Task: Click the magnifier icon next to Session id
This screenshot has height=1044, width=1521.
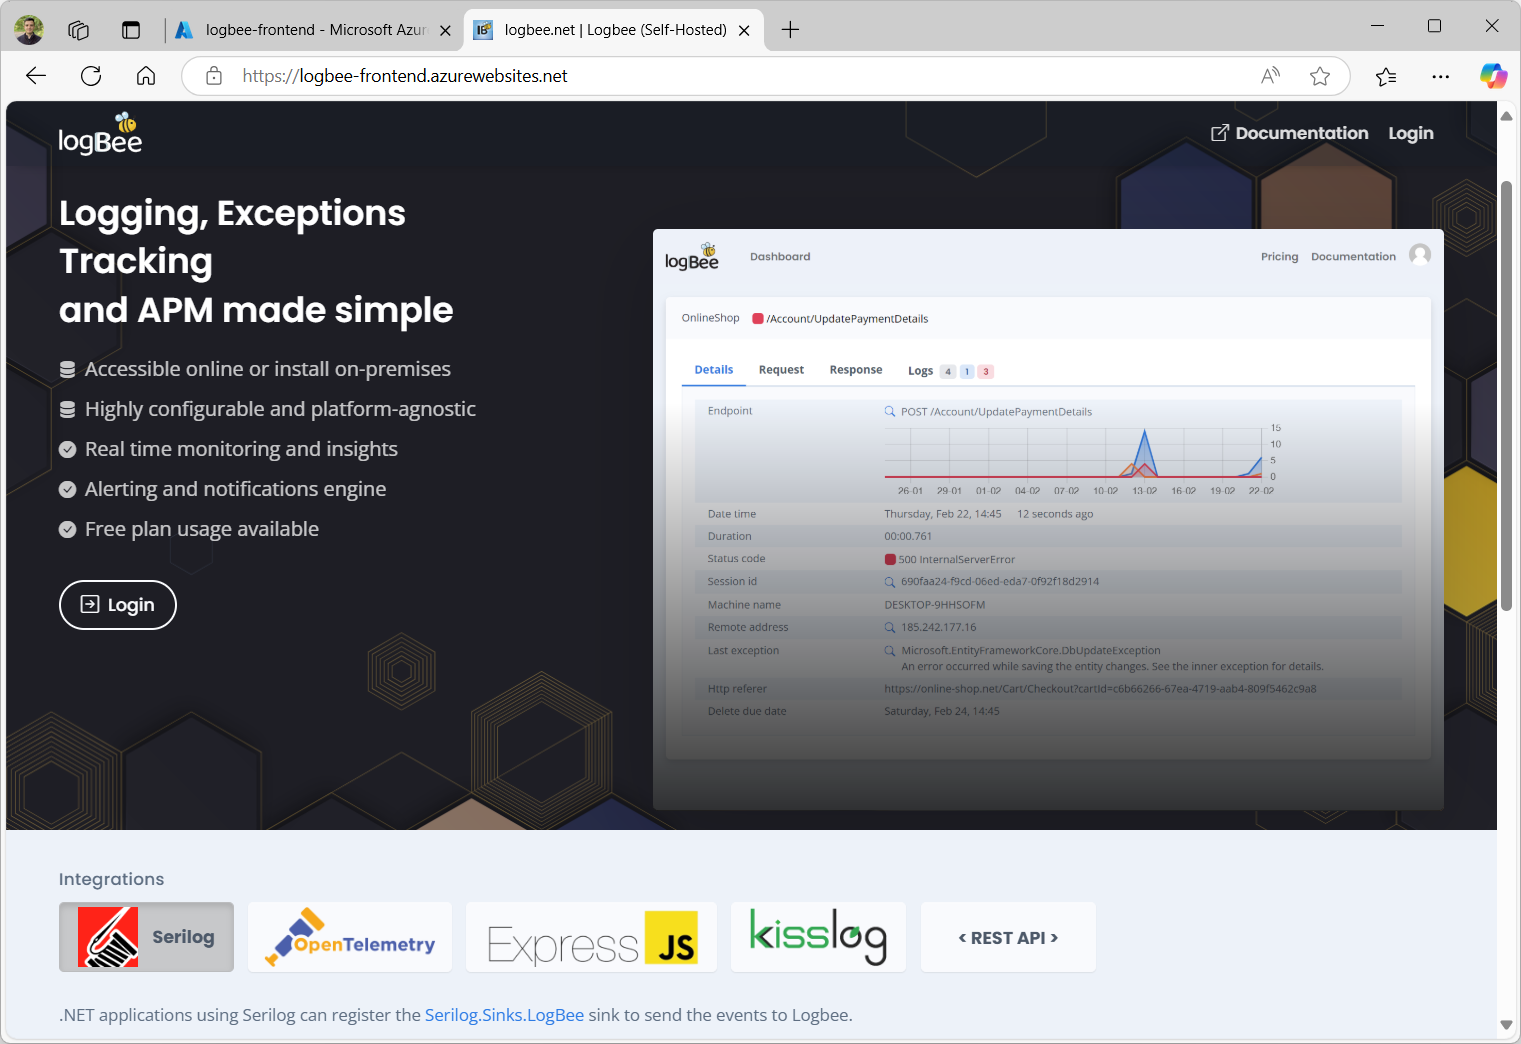Action: [x=890, y=581]
